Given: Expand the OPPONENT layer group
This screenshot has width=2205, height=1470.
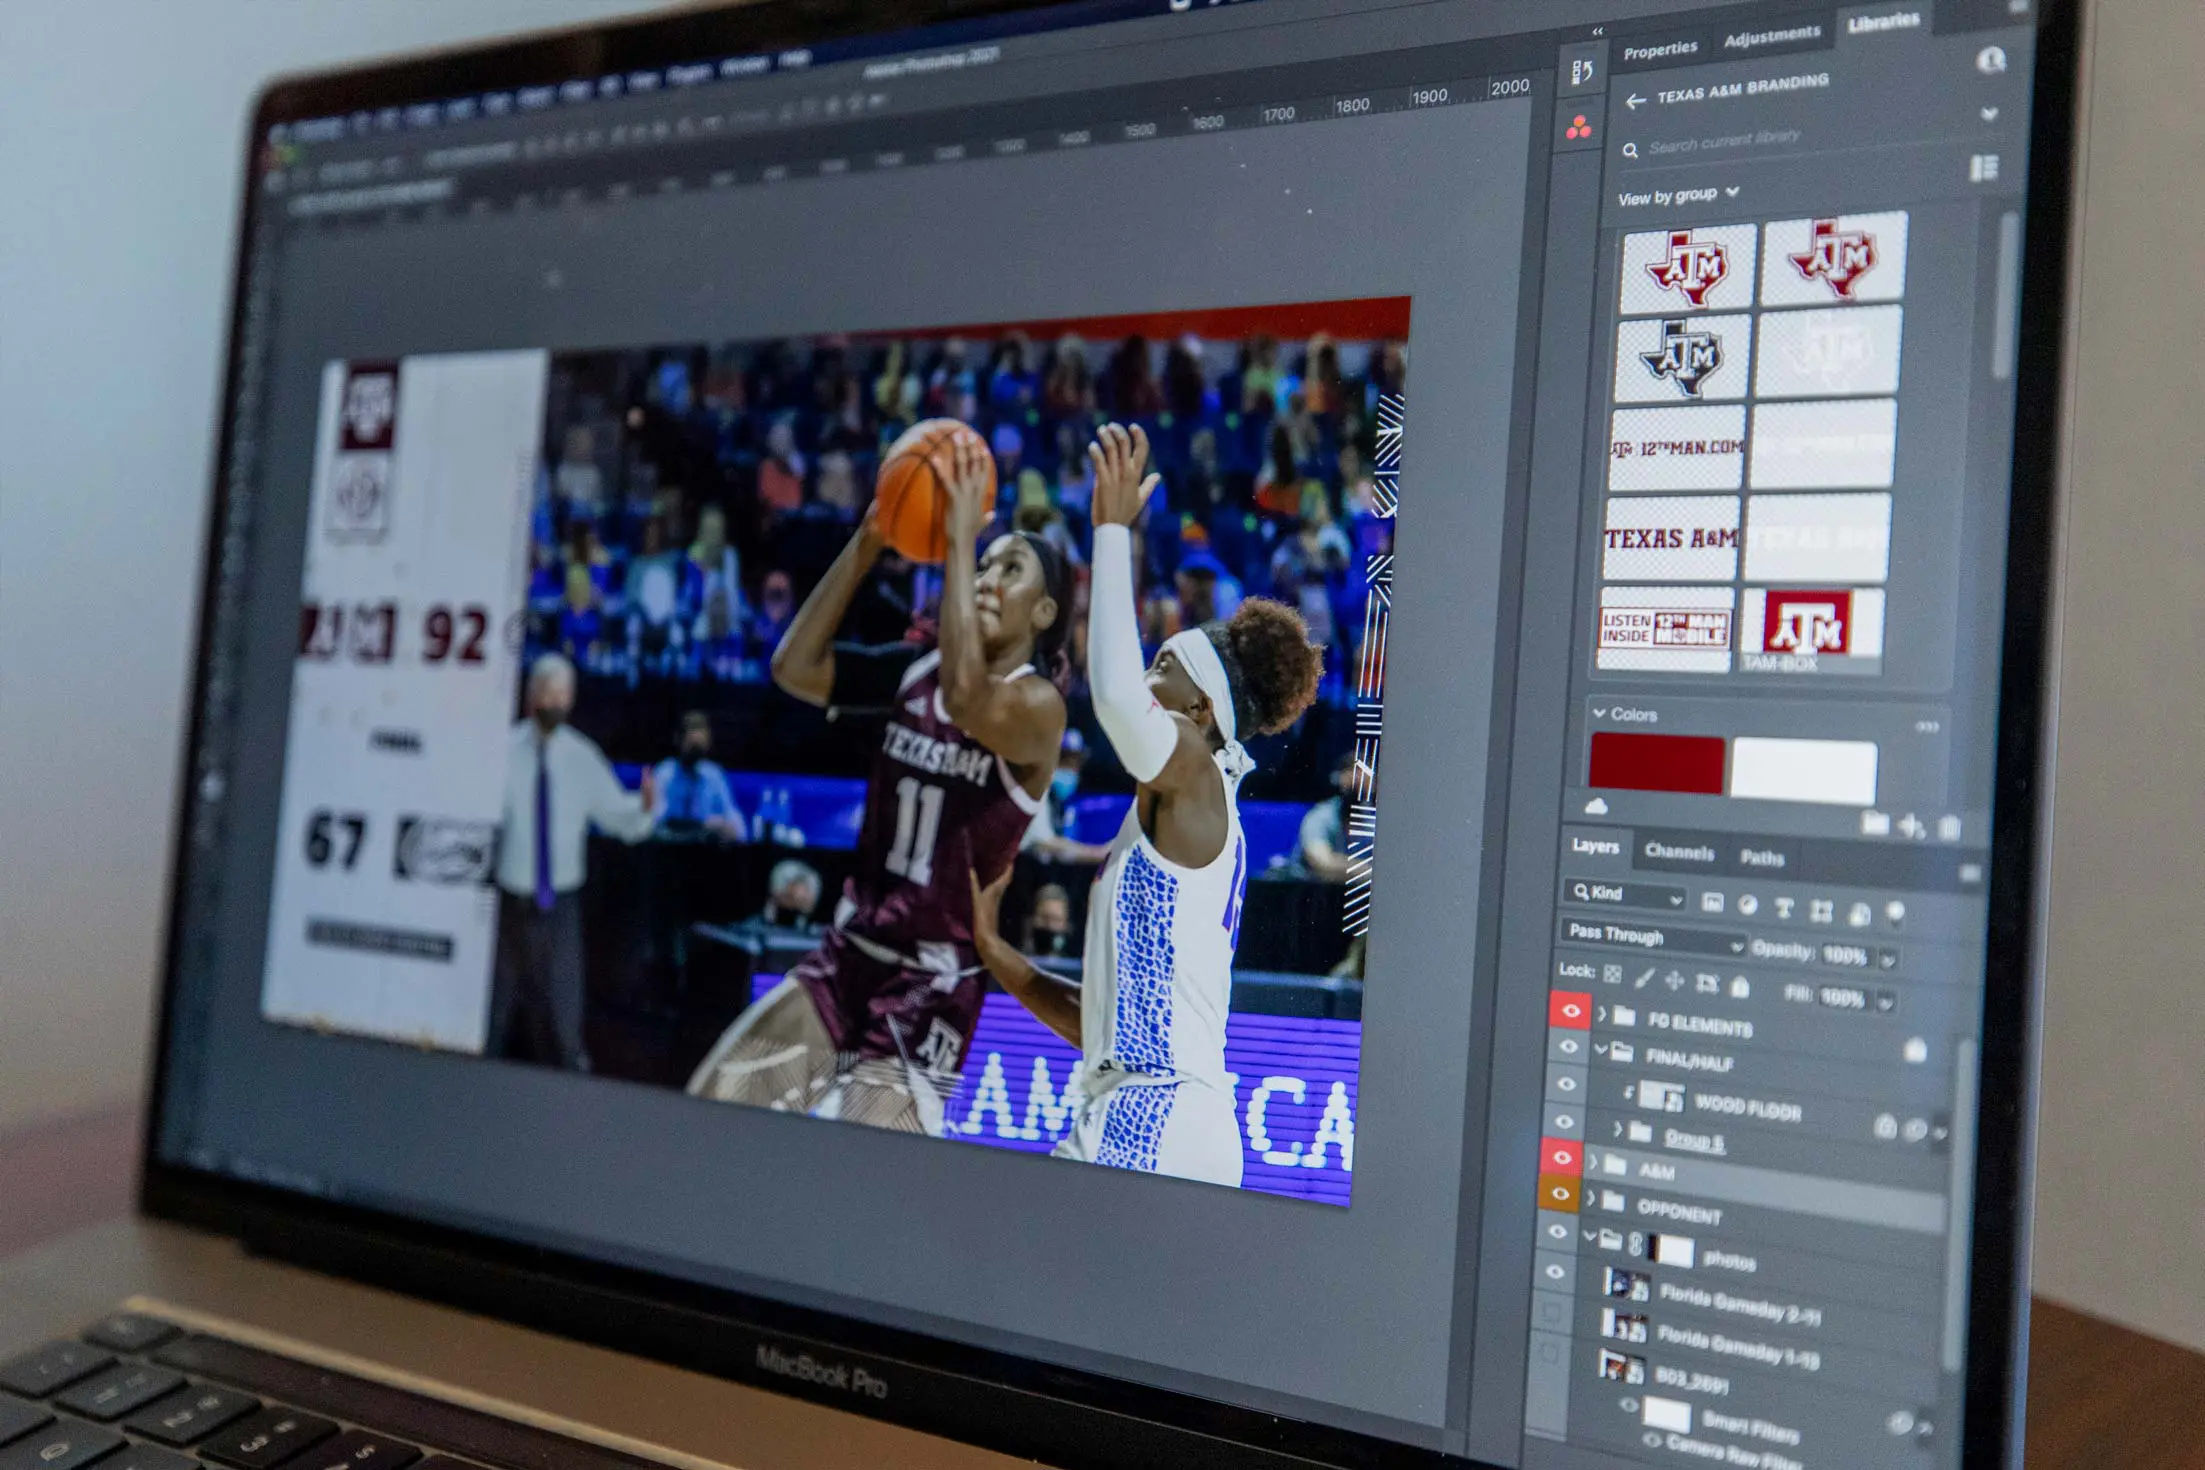Looking at the screenshot, I should point(1591,1198).
